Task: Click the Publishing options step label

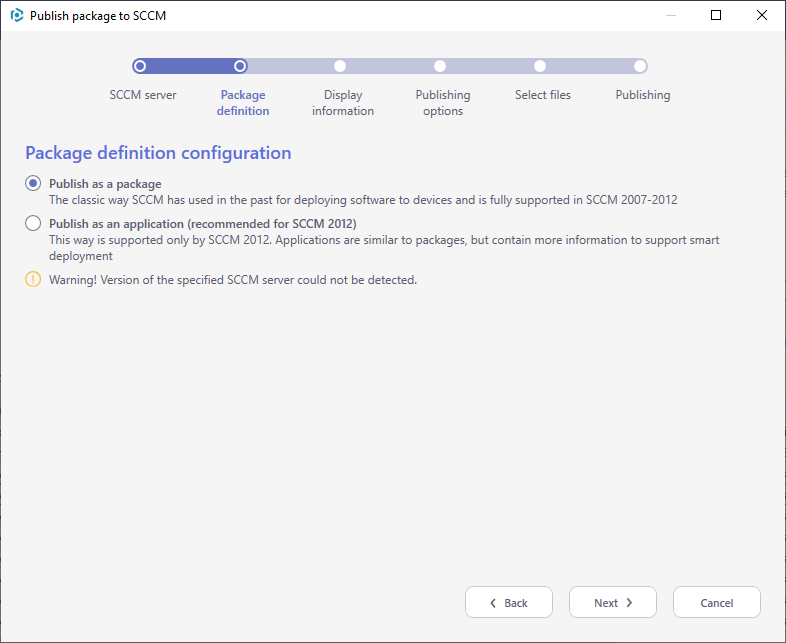Action: (443, 103)
